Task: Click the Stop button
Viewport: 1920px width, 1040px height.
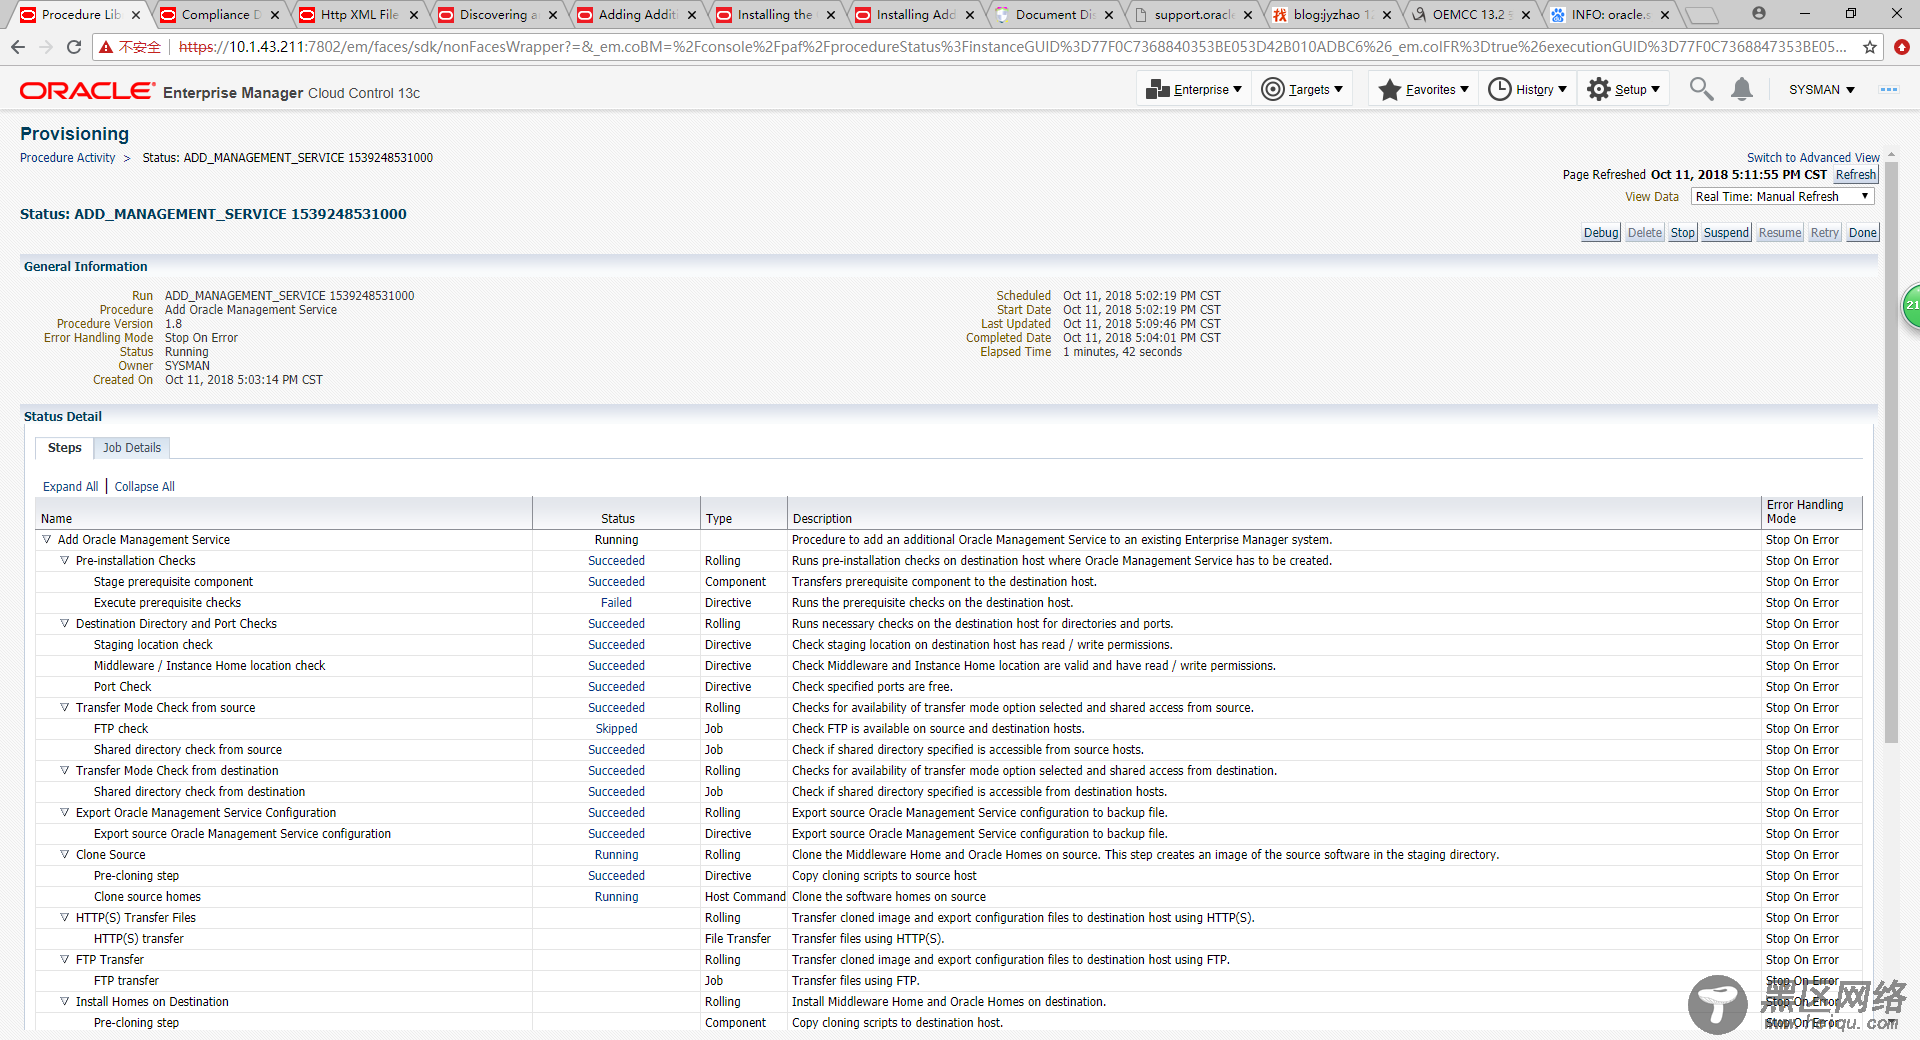Action: coord(1683,233)
